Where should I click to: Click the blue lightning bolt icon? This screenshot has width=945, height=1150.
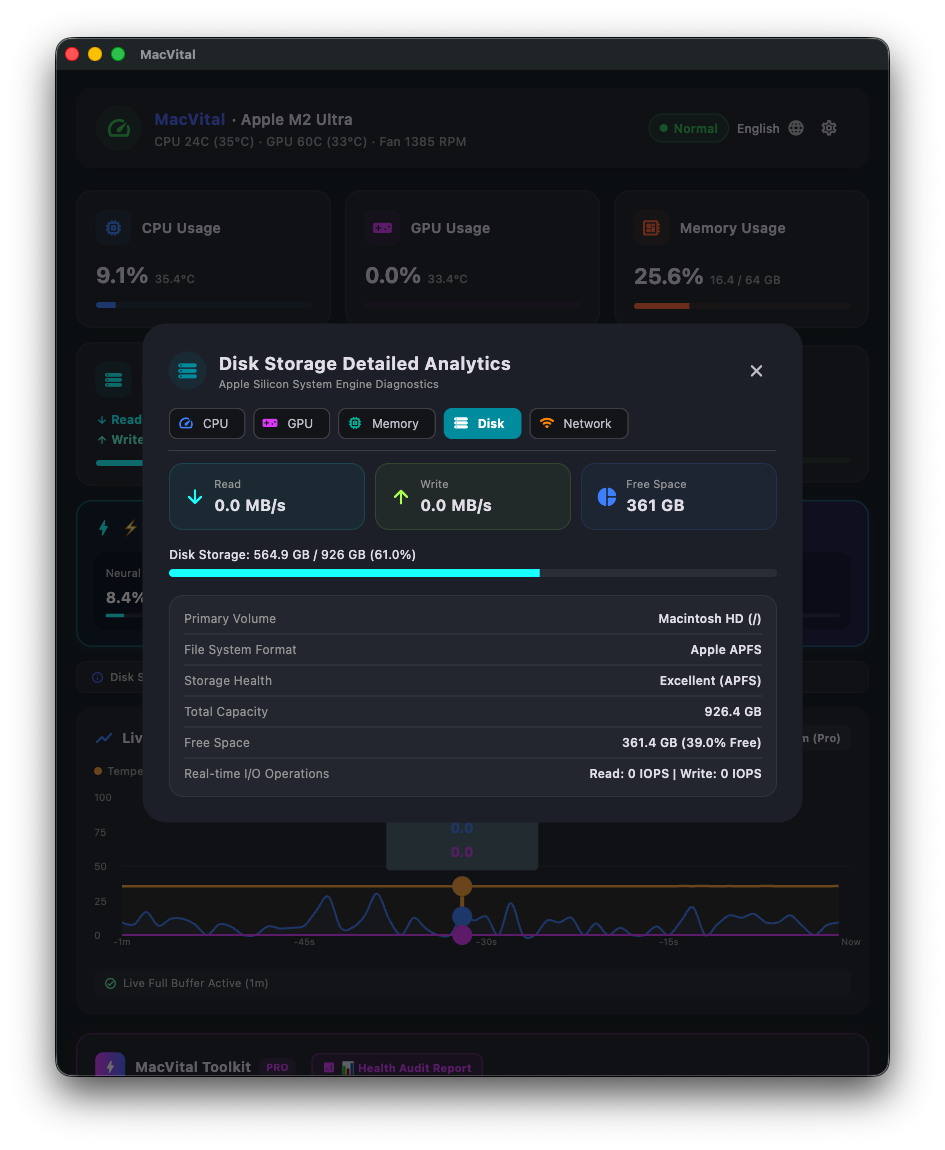tap(103, 527)
